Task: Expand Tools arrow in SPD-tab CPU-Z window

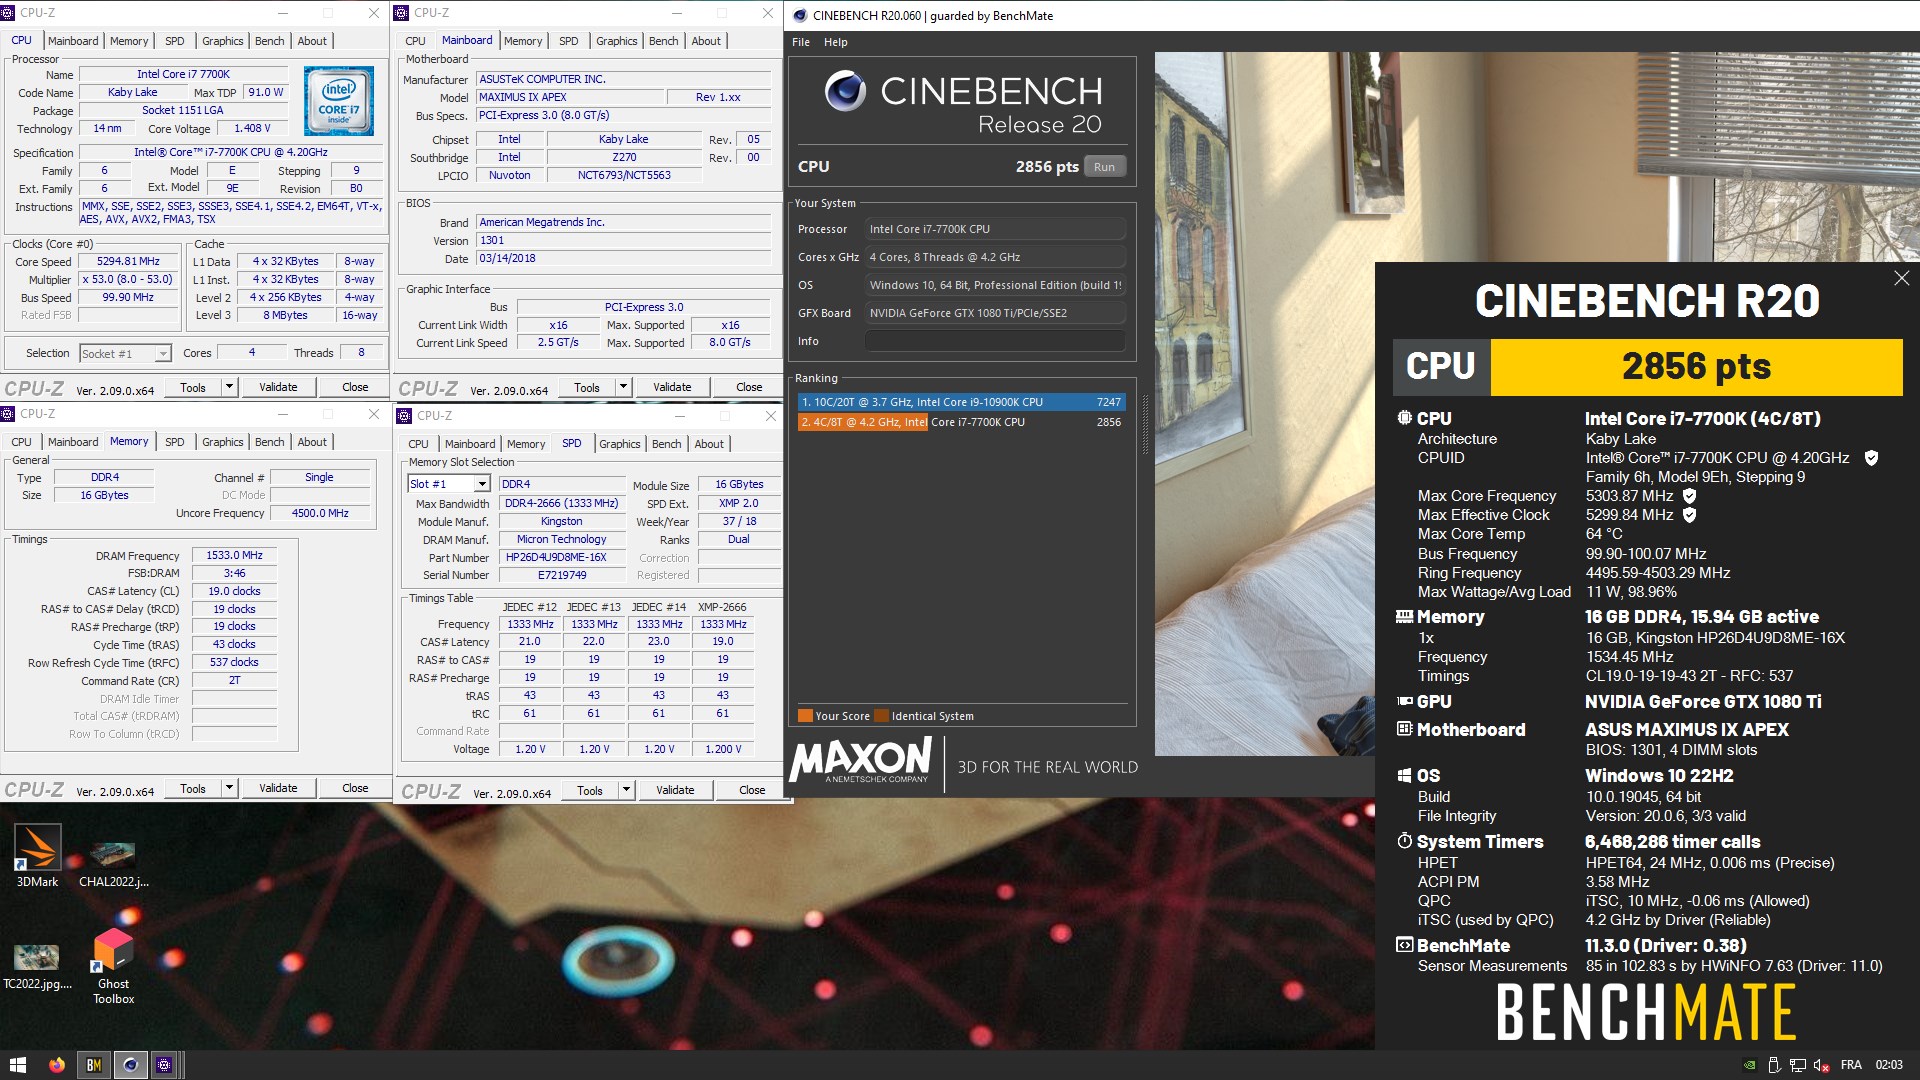Action: point(626,790)
